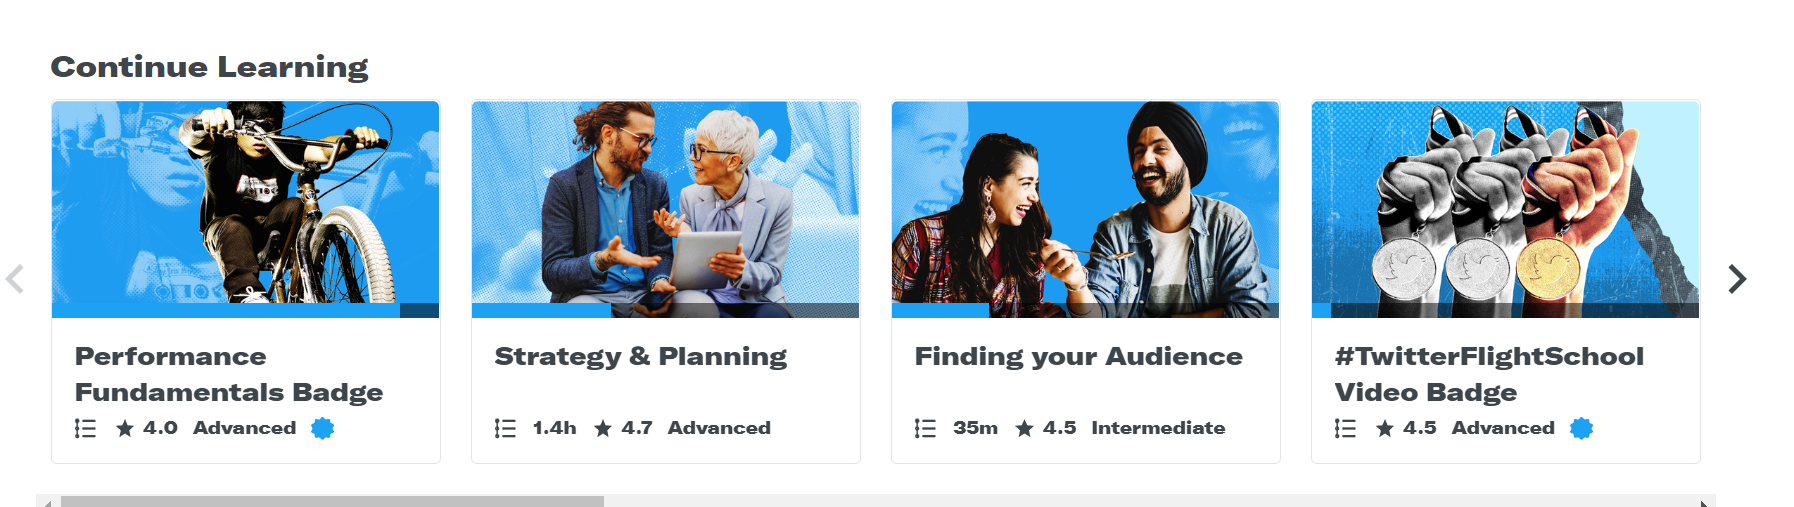
Task: Click list icon on Performance Fundamentals Badge card
Action: pyautogui.click(x=86, y=428)
